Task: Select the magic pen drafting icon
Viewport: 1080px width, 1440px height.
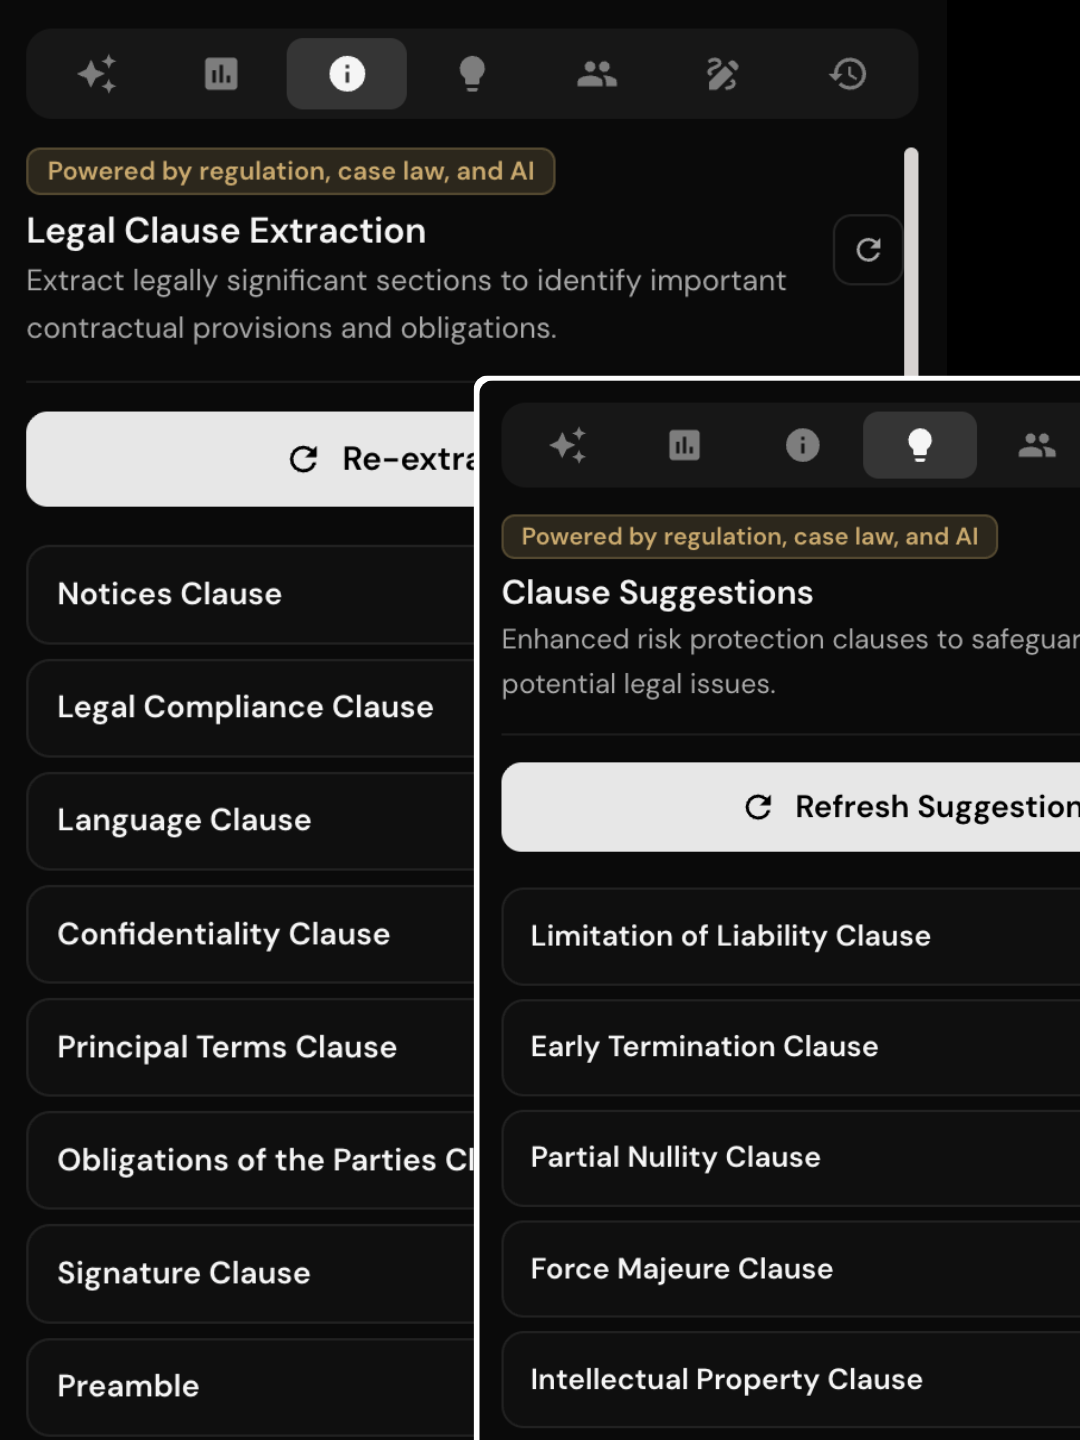Action: click(723, 73)
